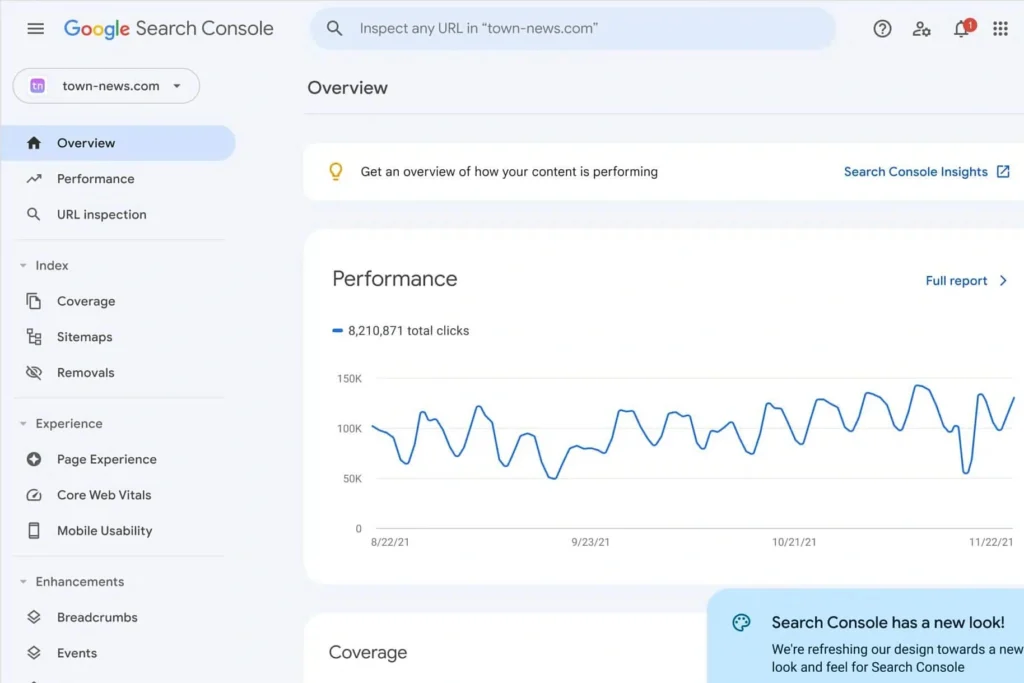The width and height of the screenshot is (1024, 683).
Task: Select Overview in the sidebar
Action: (x=118, y=143)
